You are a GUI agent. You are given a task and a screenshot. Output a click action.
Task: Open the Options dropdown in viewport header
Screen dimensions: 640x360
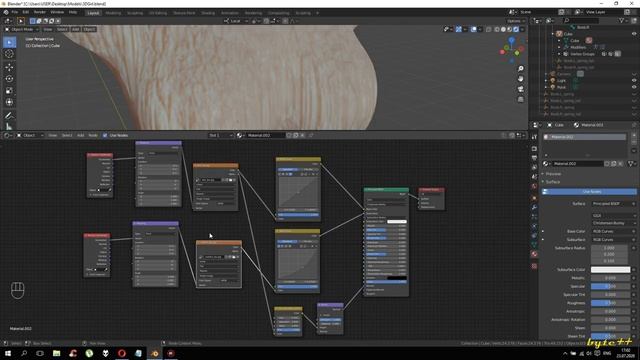516,21
